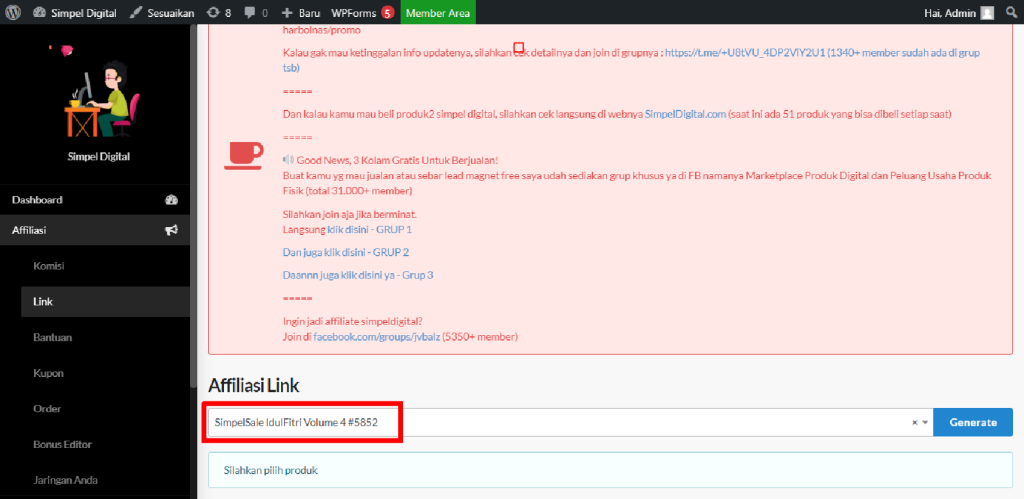The width and height of the screenshot is (1024, 499).
Task: Click the Affiliasi megaphone icon
Action: coord(172,230)
